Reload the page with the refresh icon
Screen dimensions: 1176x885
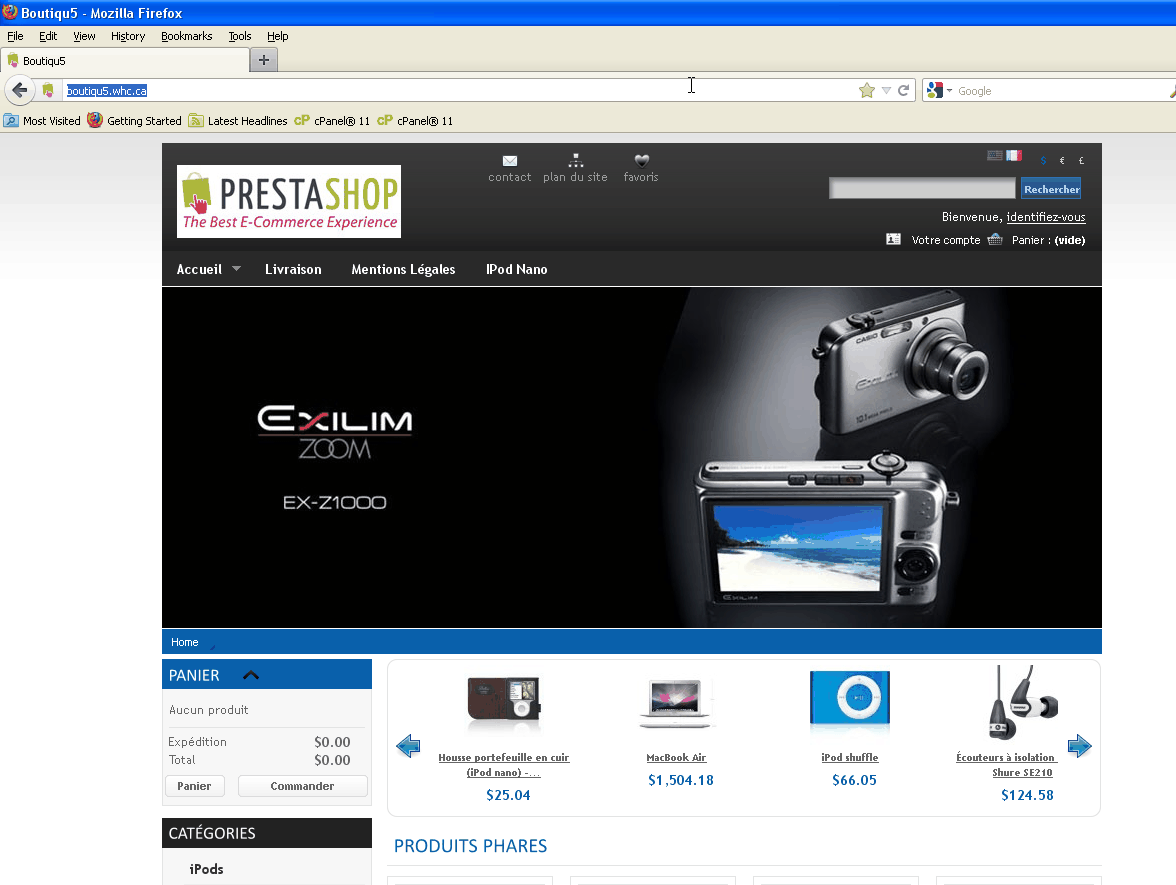click(x=904, y=91)
